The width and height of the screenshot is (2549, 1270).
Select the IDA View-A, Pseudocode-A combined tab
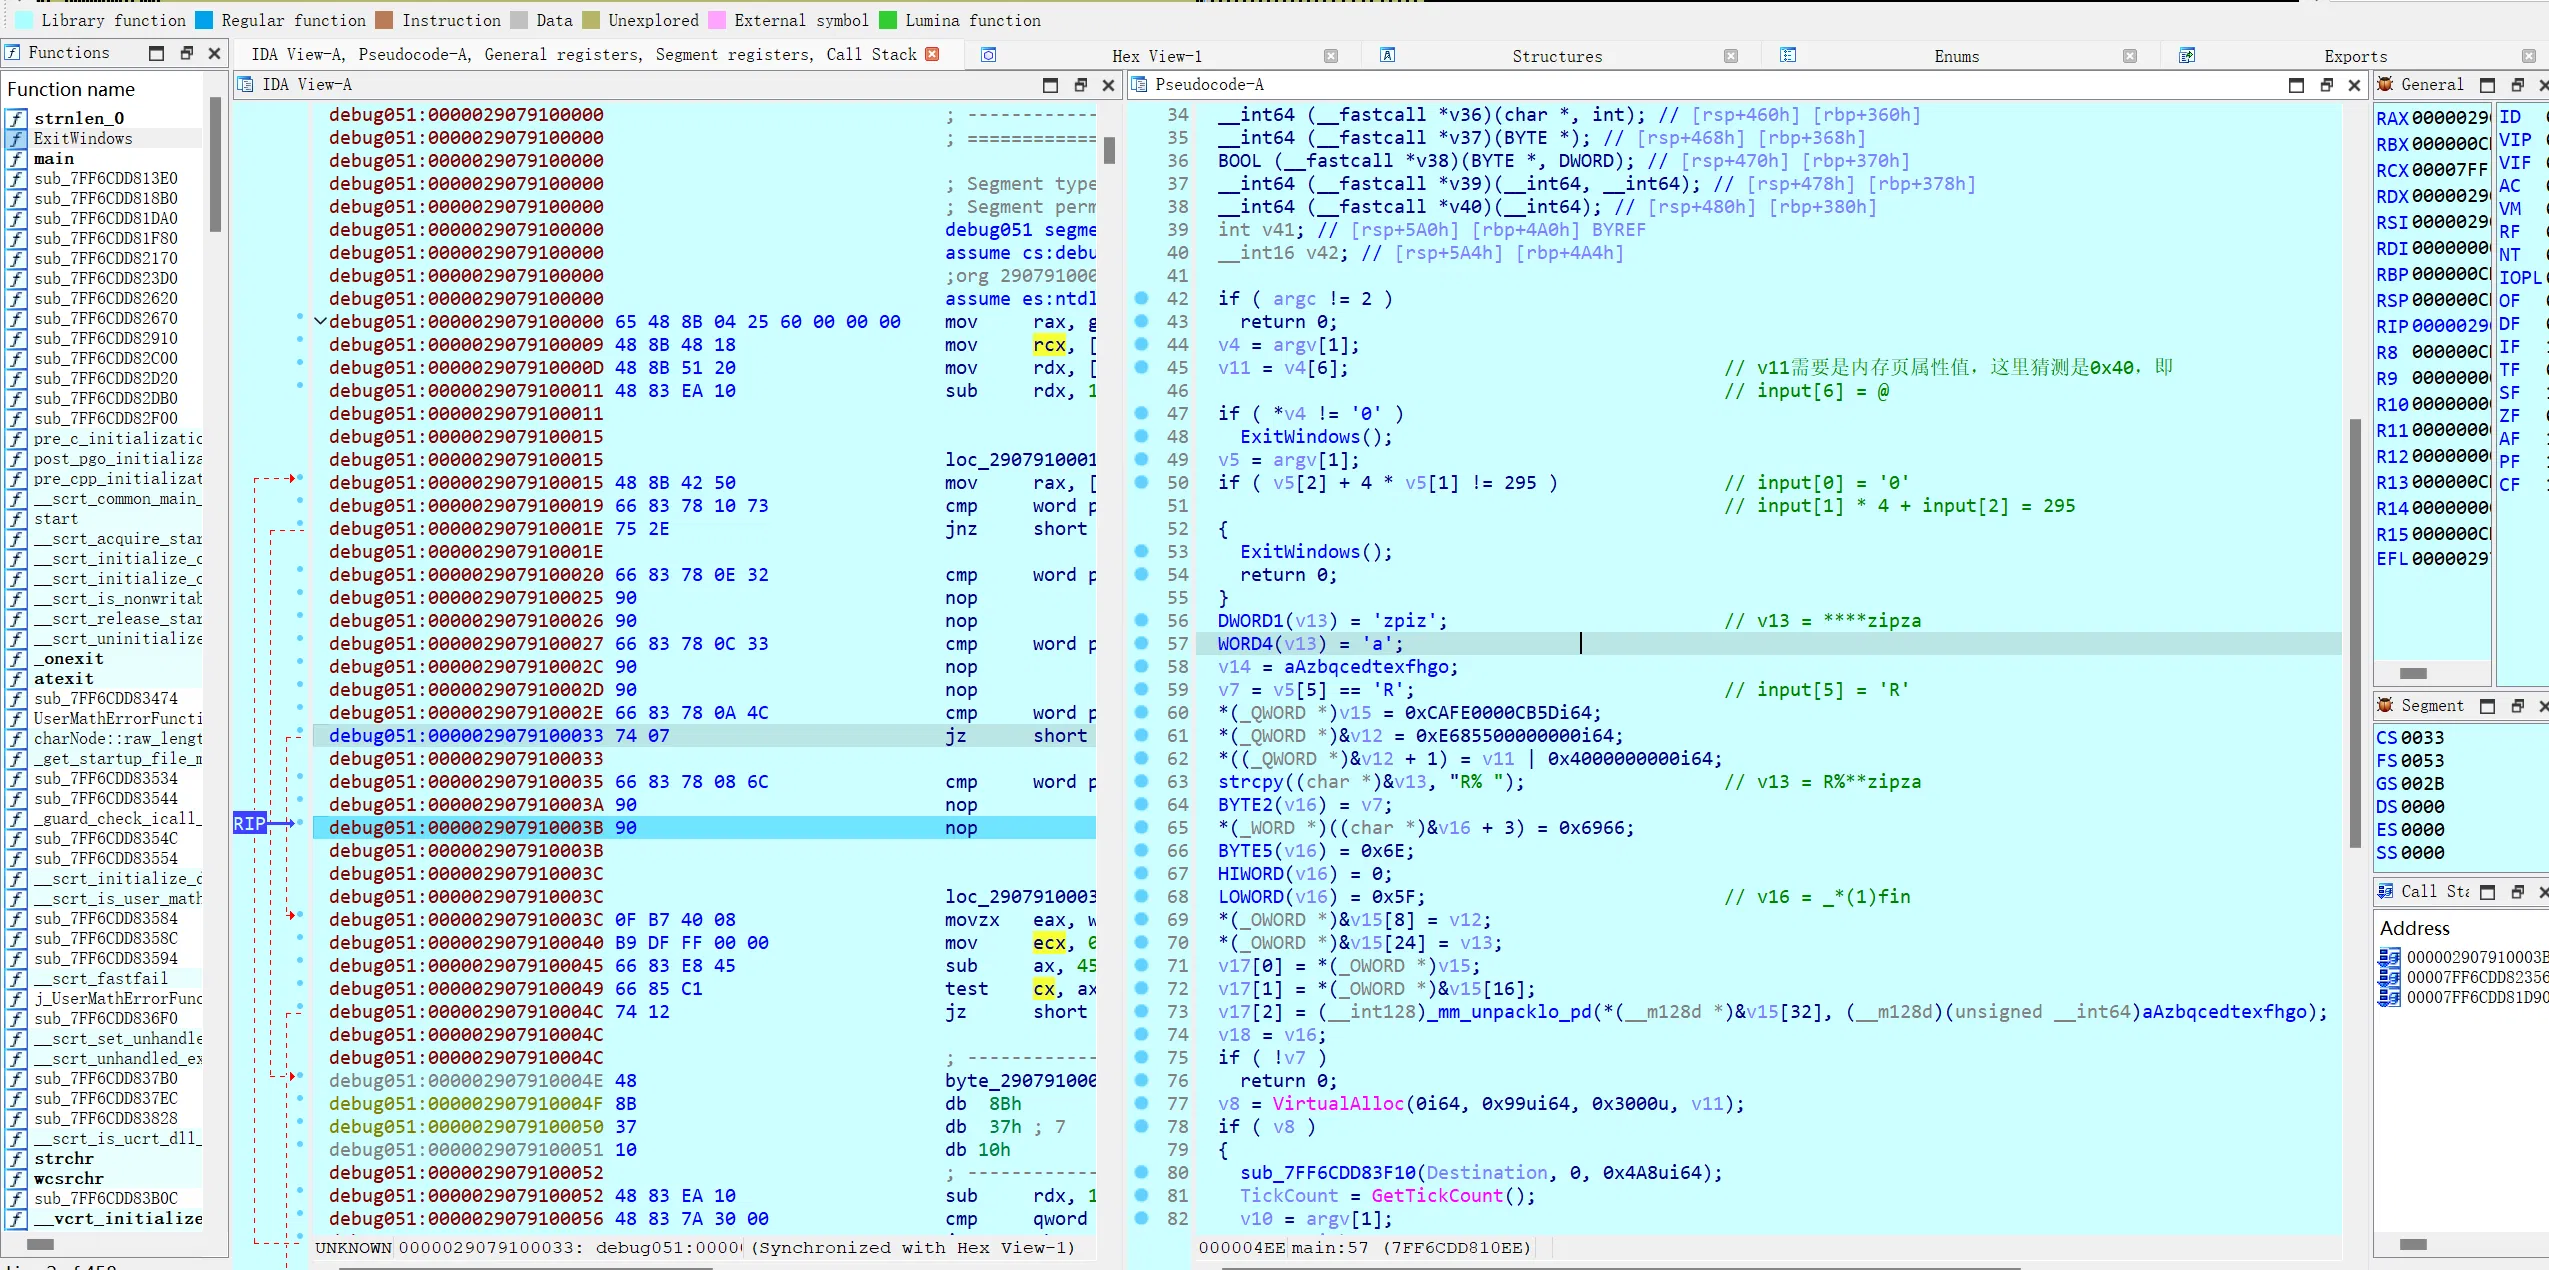tap(583, 54)
